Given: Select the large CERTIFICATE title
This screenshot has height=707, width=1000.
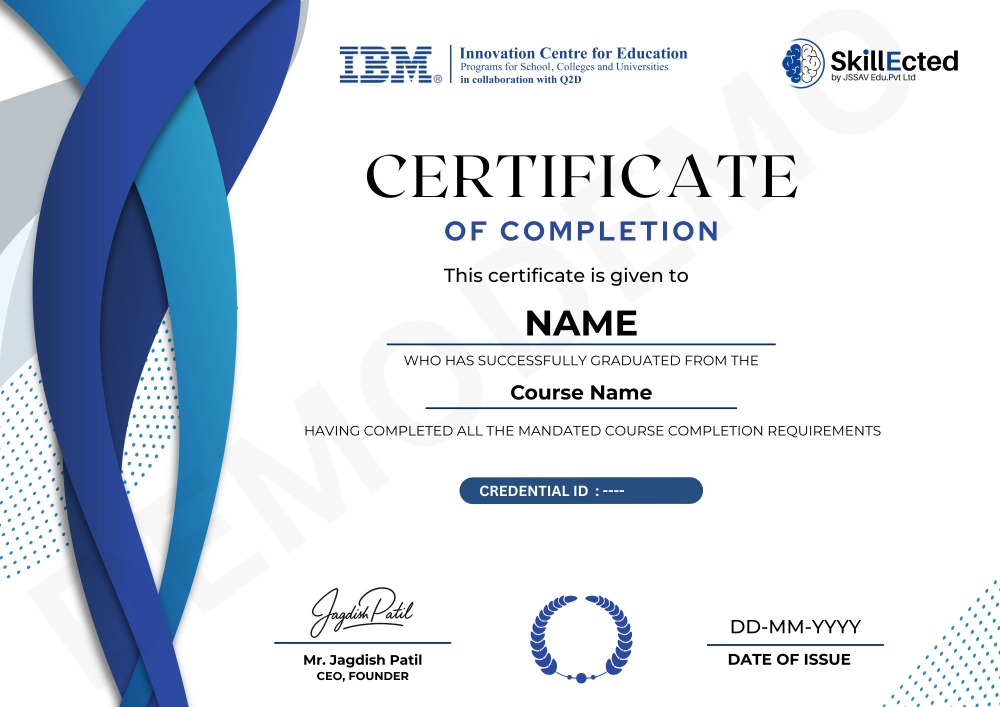Looking at the screenshot, I should (582, 176).
